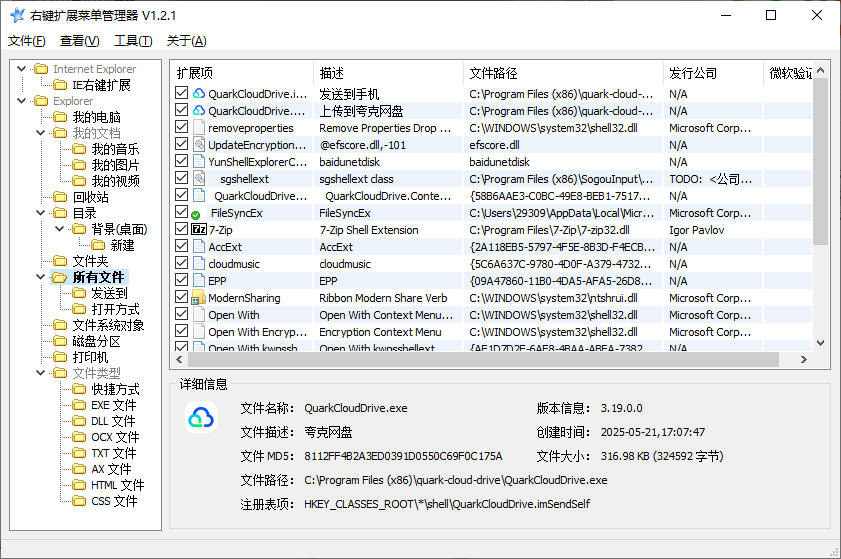
Task: Click the 快捷方式 folder icon
Action: tap(79, 389)
